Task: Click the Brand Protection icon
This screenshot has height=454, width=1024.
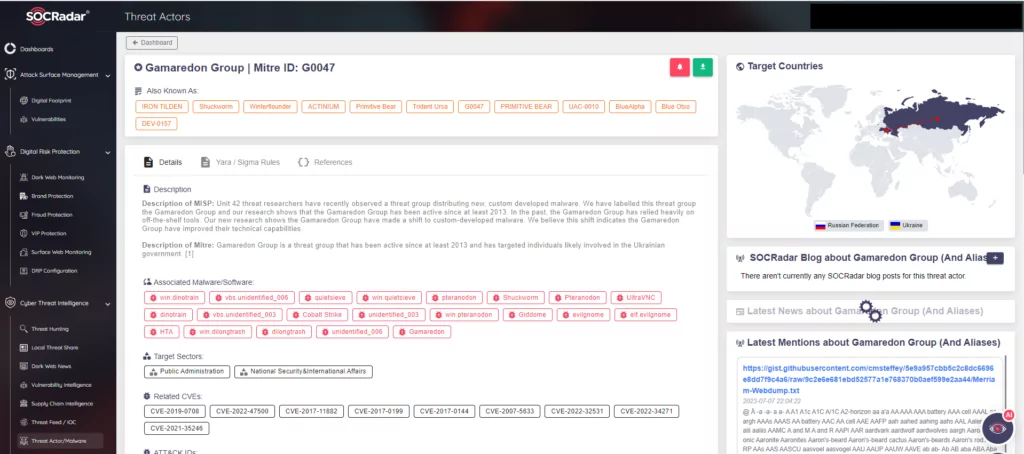Action: pyautogui.click(x=24, y=196)
